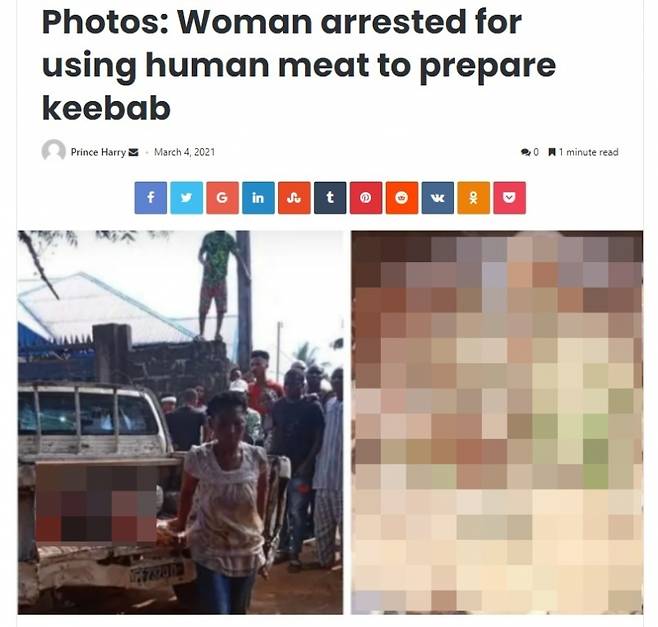Share the article to Reddit
658x627 pixels.
tap(402, 198)
